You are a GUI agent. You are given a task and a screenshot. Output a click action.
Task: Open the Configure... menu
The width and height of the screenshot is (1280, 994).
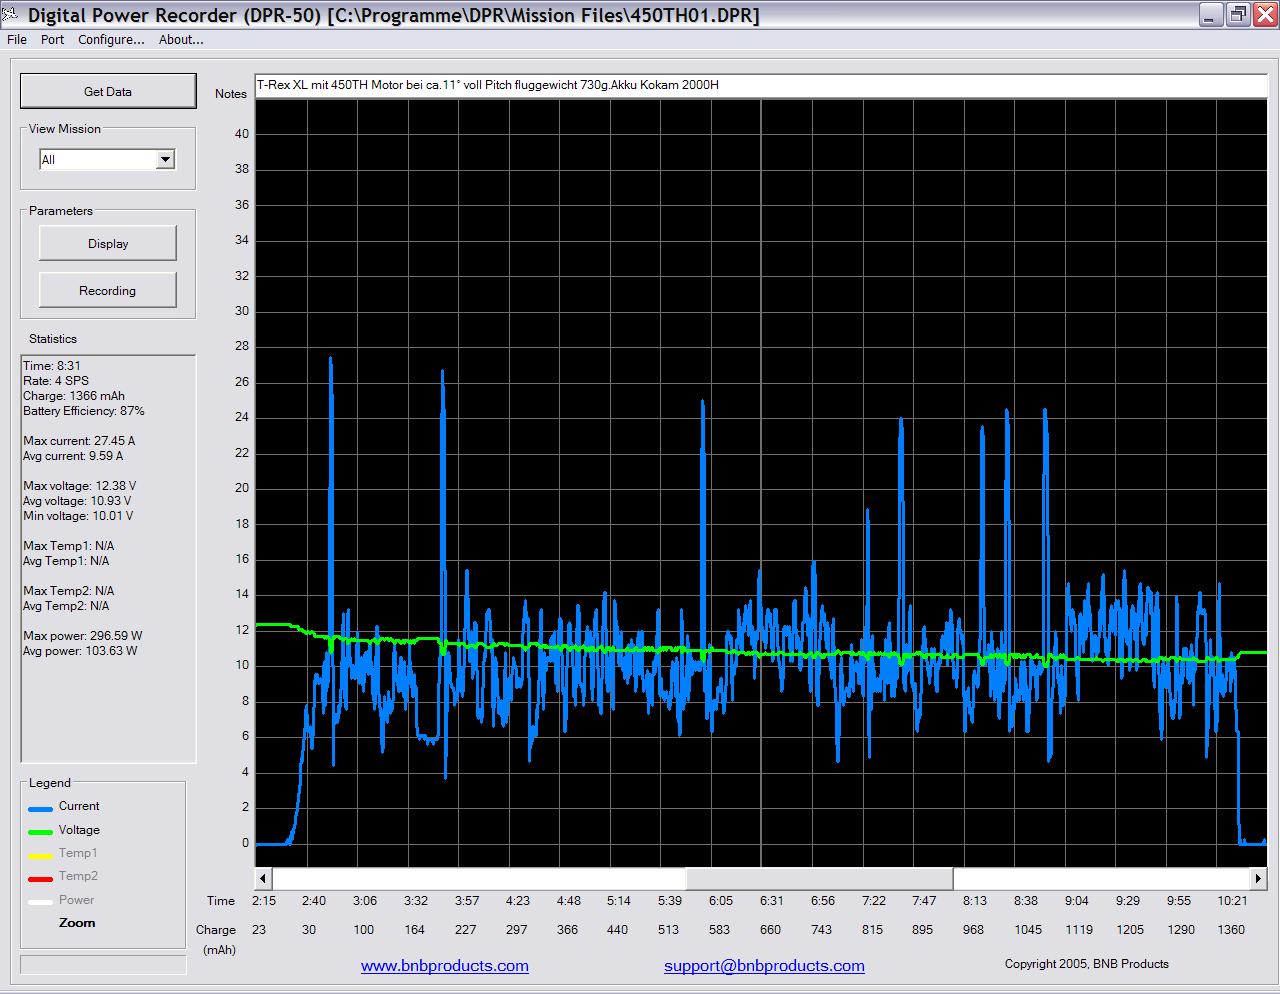click(111, 39)
